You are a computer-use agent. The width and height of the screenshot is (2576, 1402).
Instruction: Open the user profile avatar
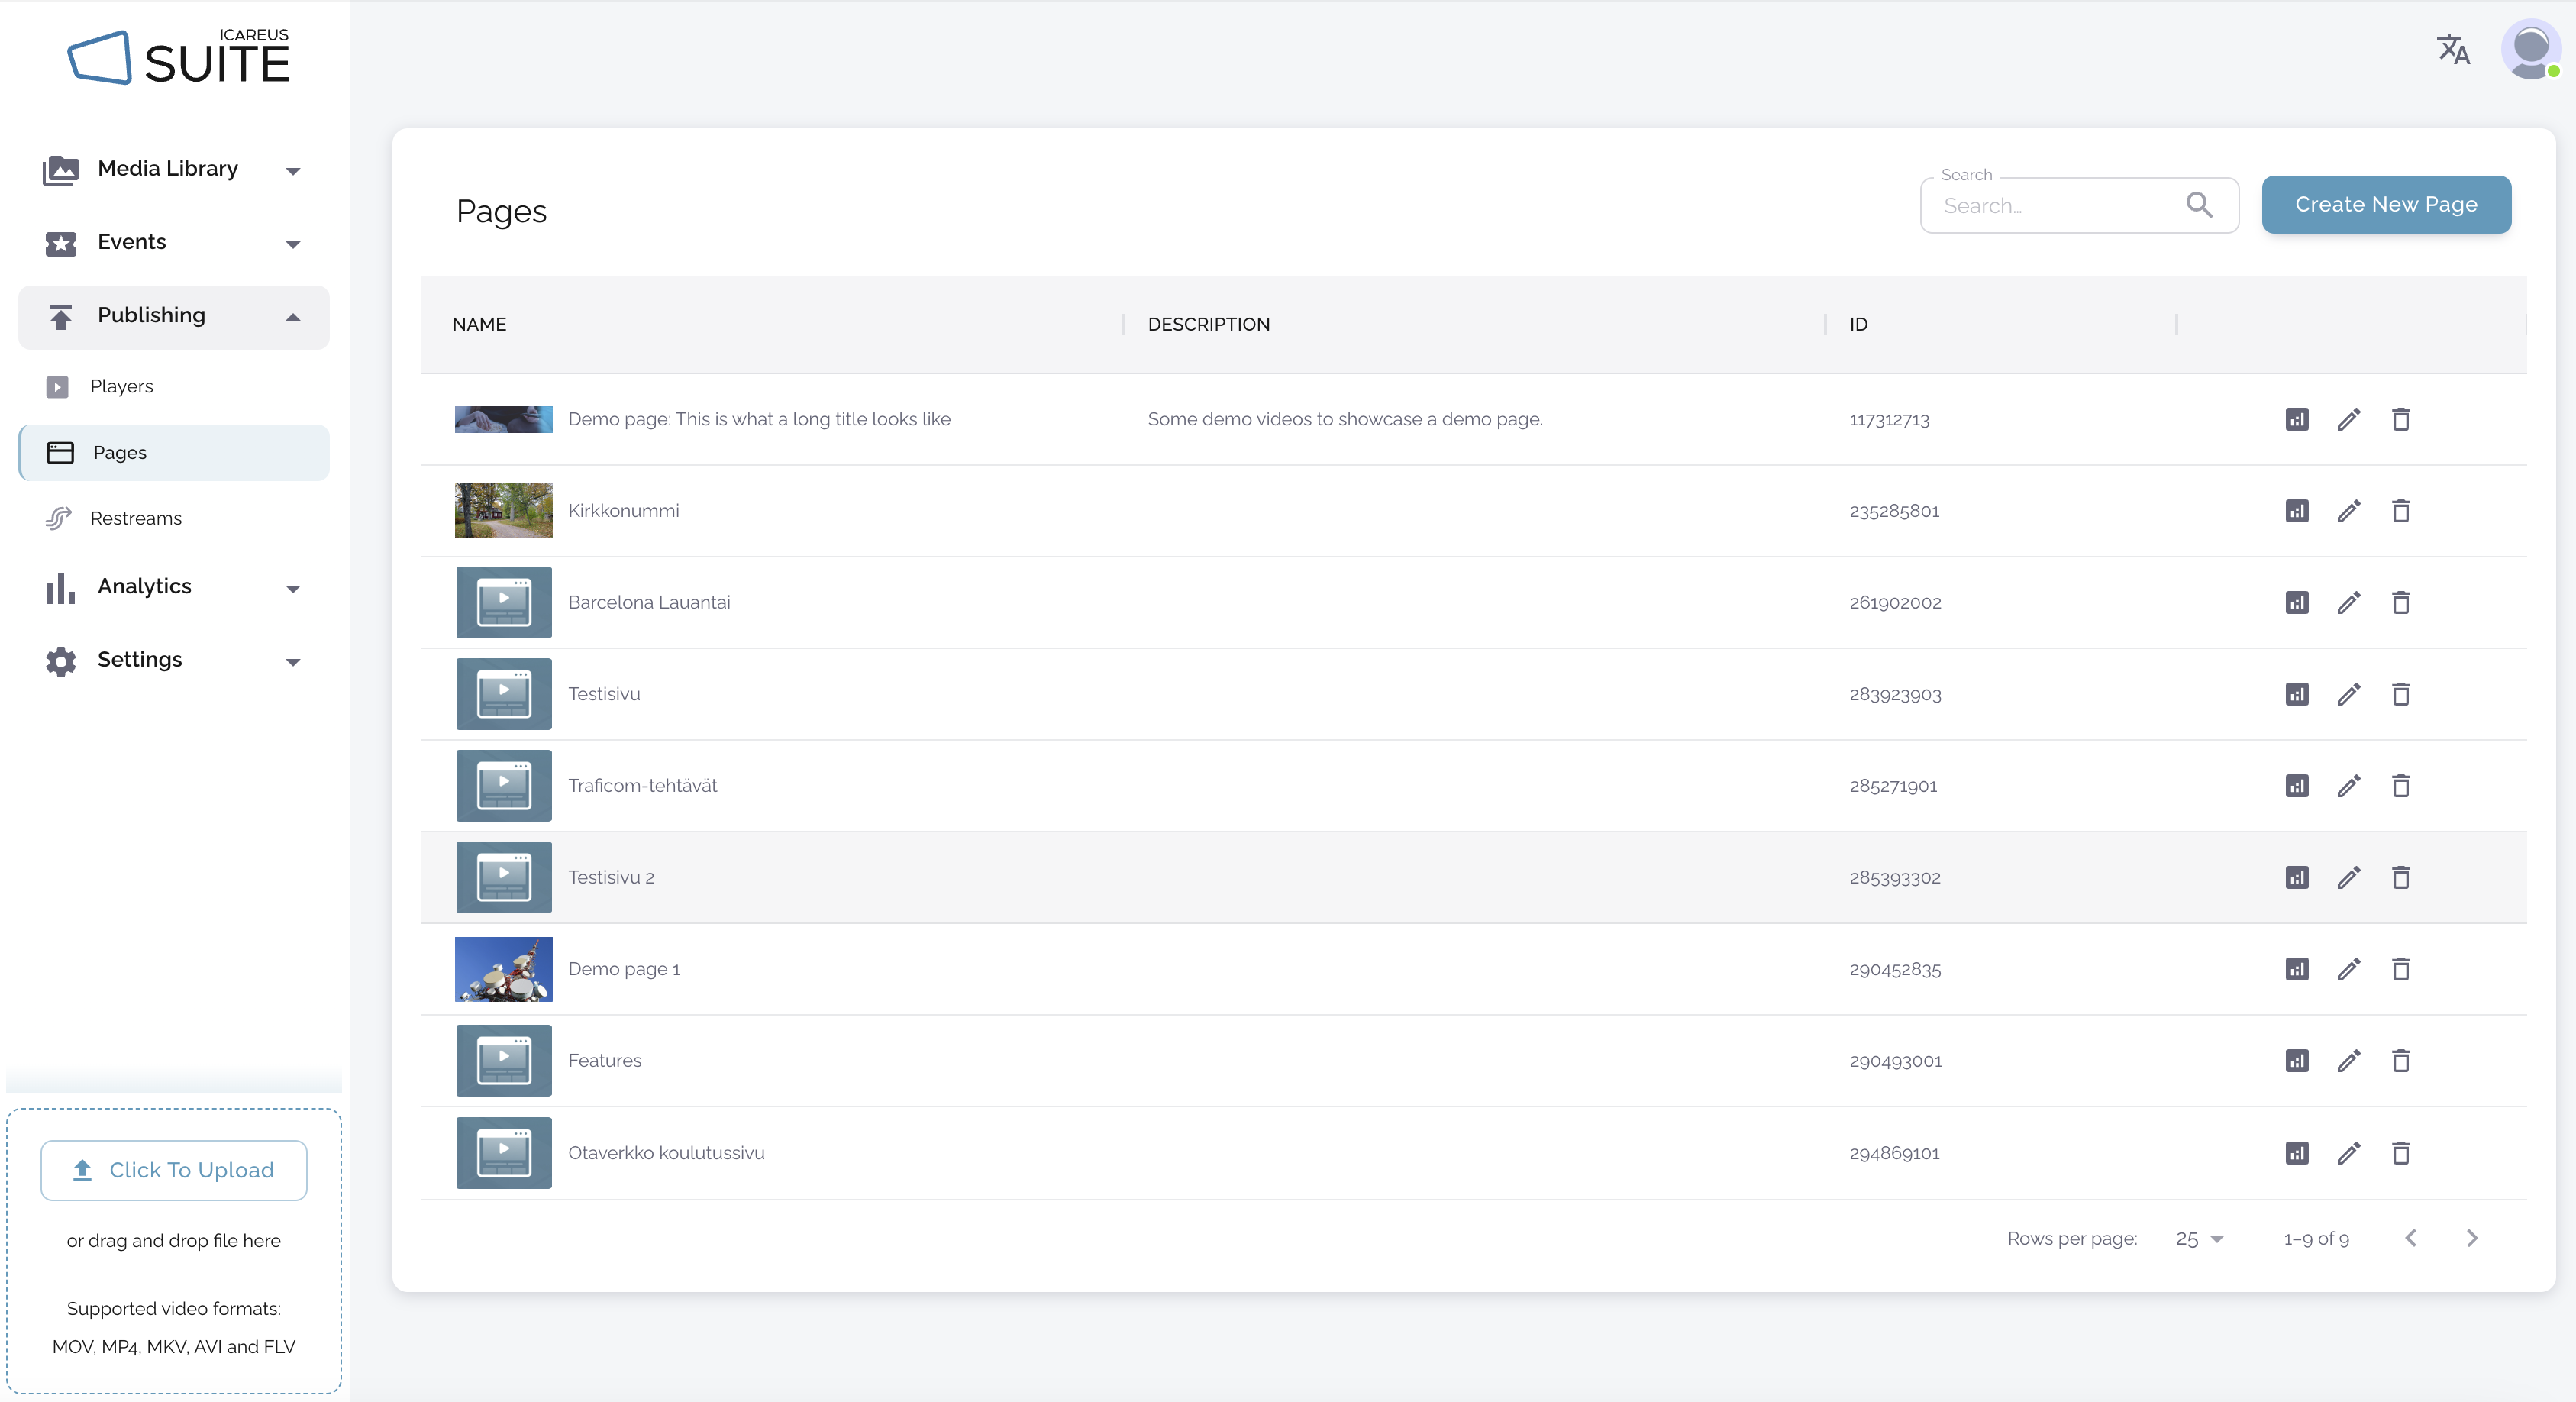click(x=2530, y=49)
